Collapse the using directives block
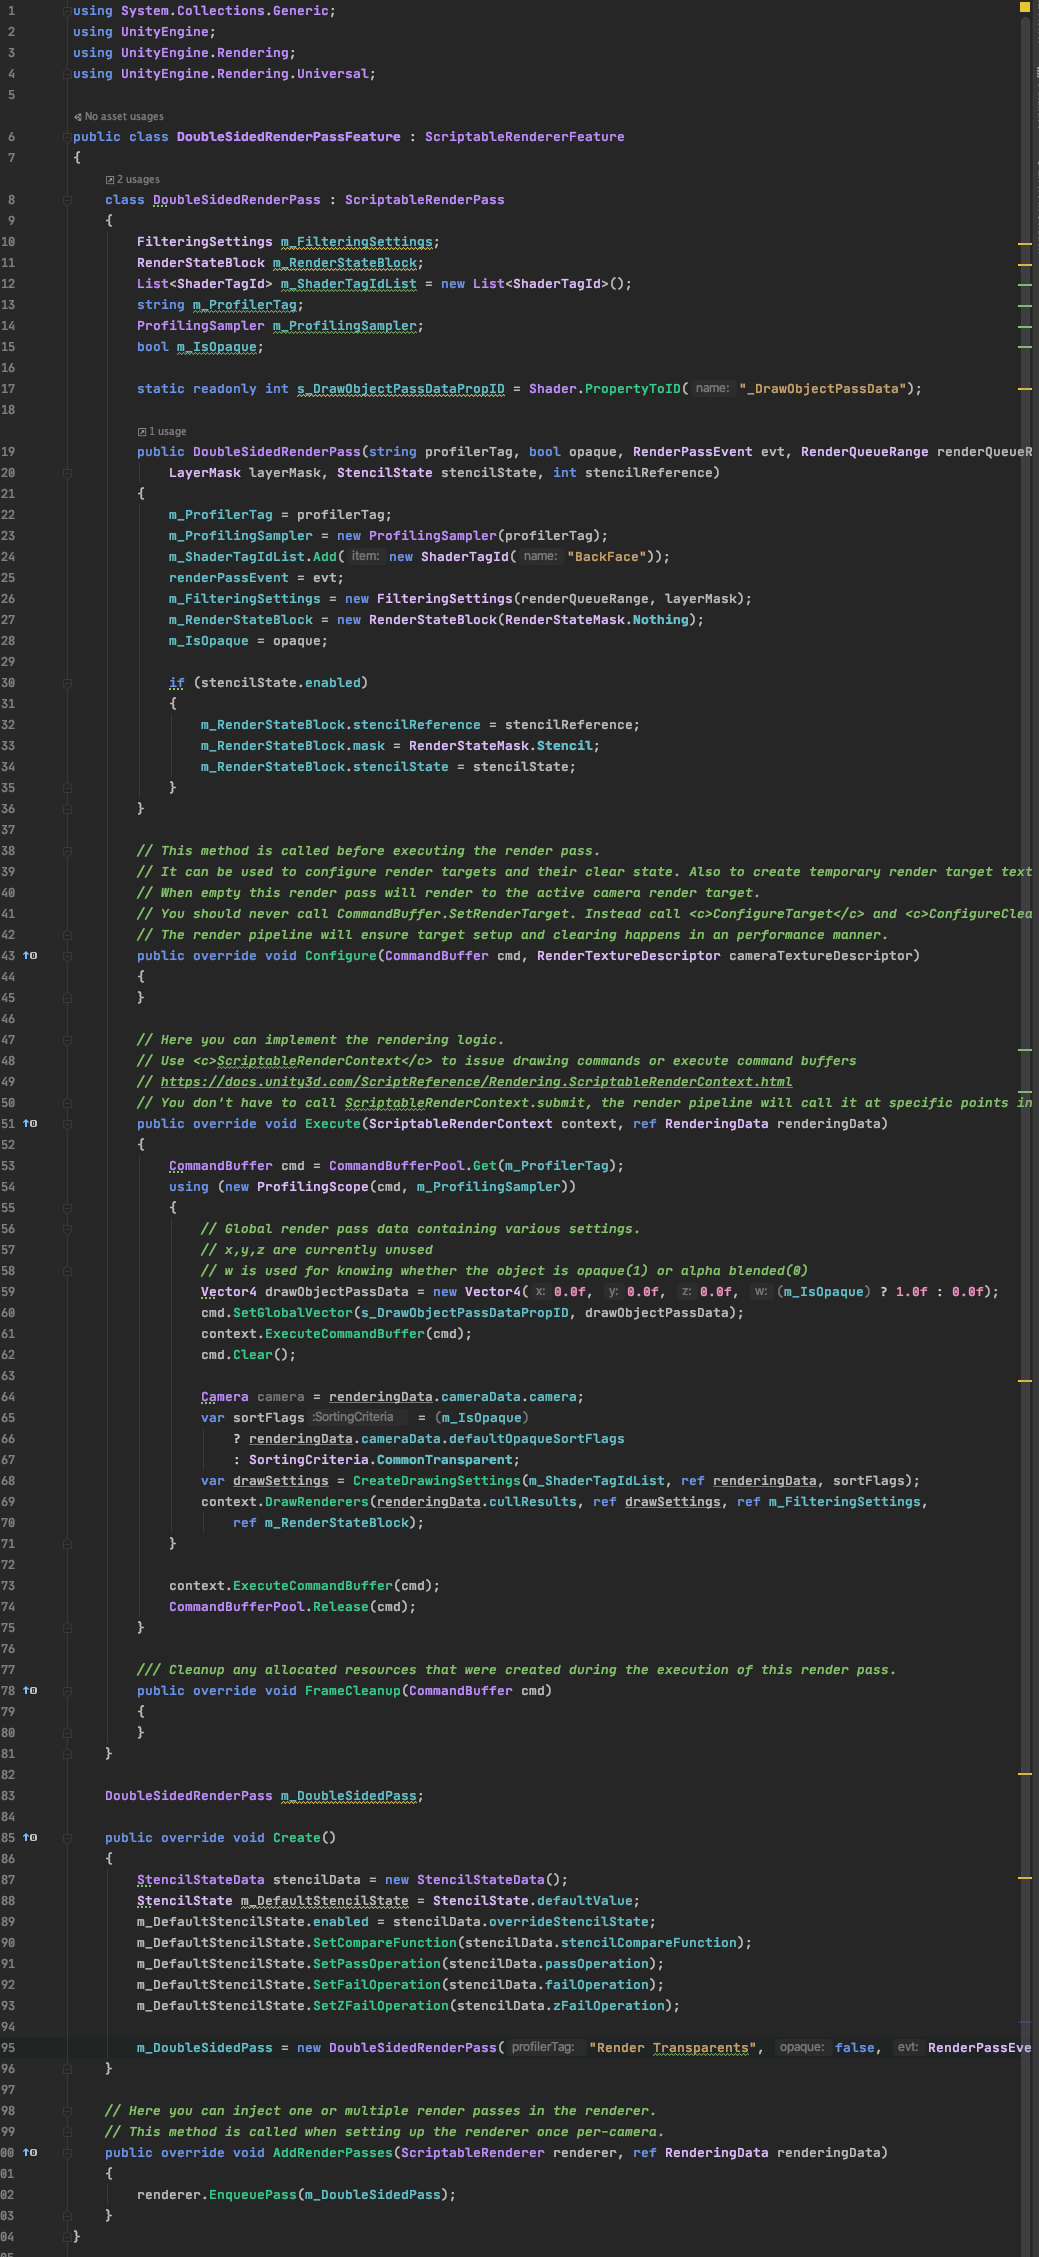 coord(67,11)
